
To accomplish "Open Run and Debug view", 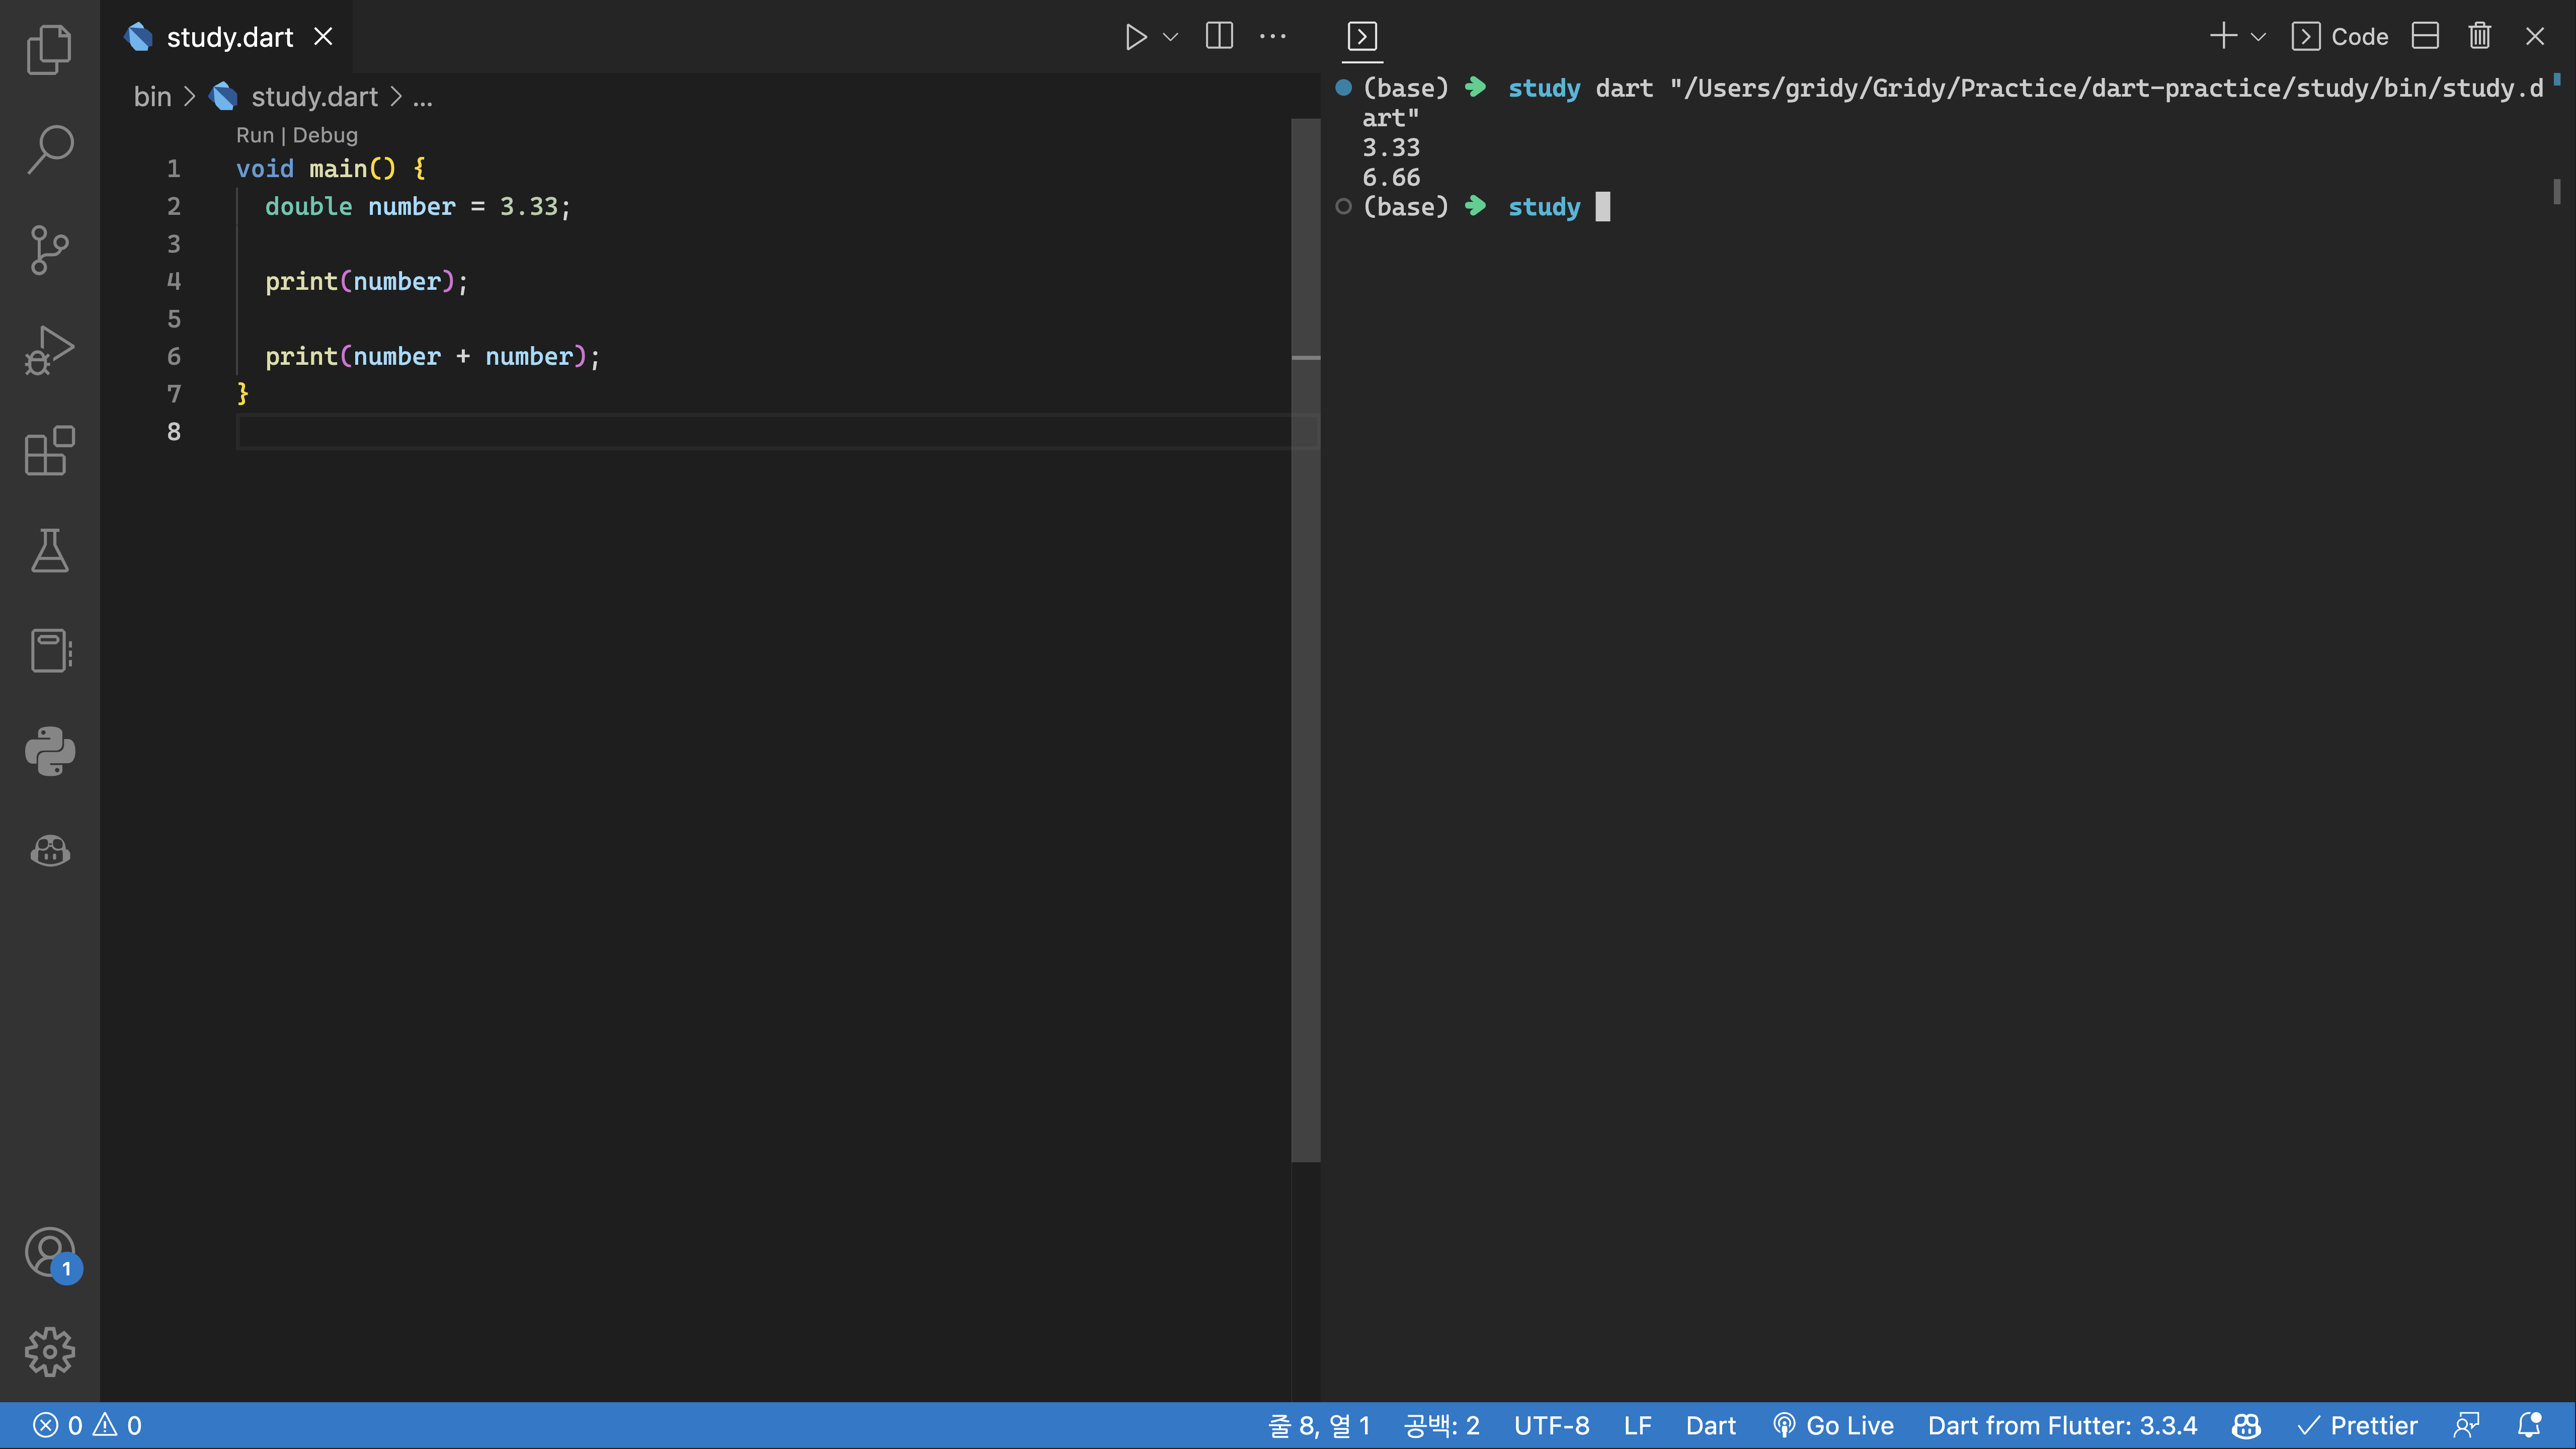I will [x=49, y=350].
